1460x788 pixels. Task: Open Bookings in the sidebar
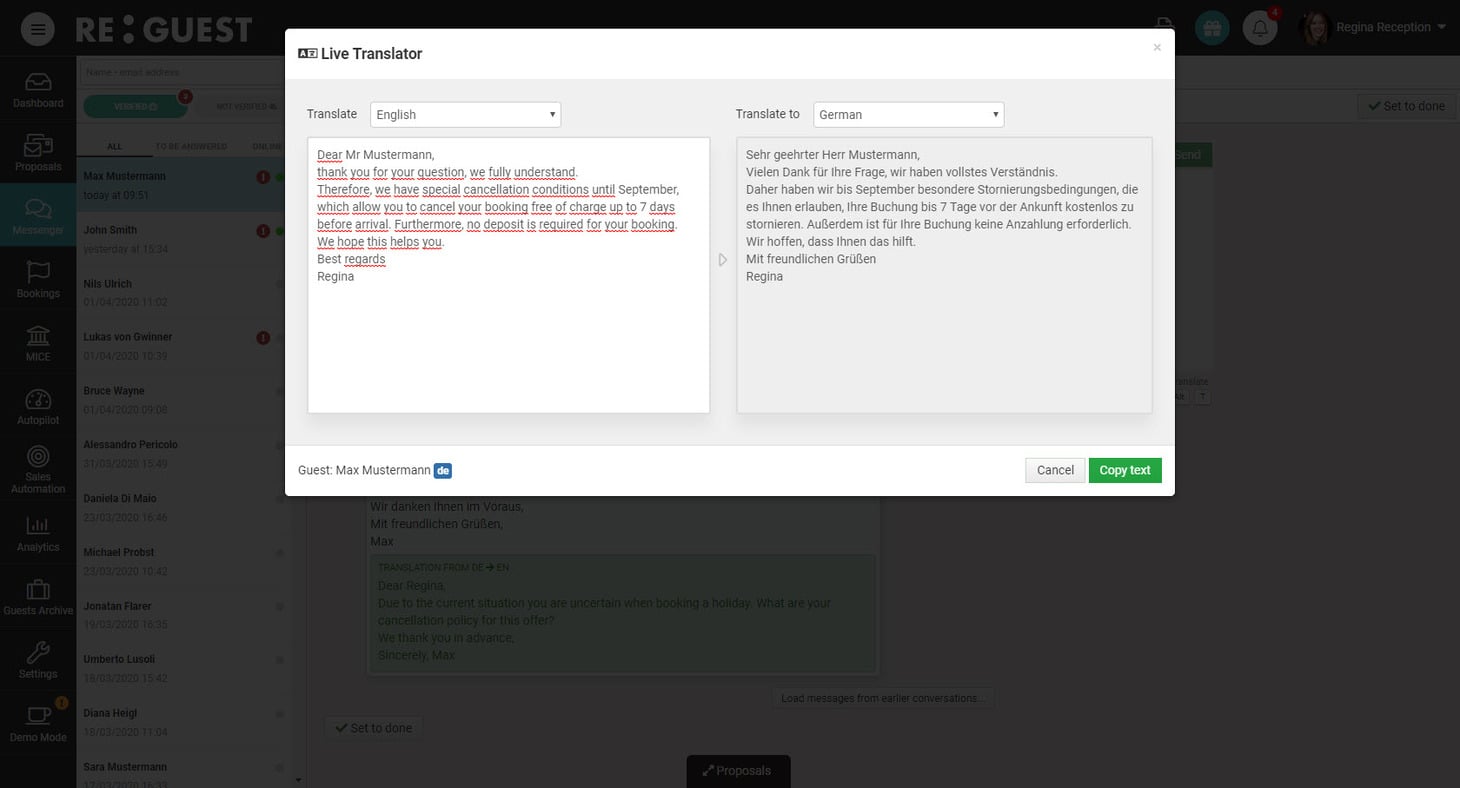[38, 280]
